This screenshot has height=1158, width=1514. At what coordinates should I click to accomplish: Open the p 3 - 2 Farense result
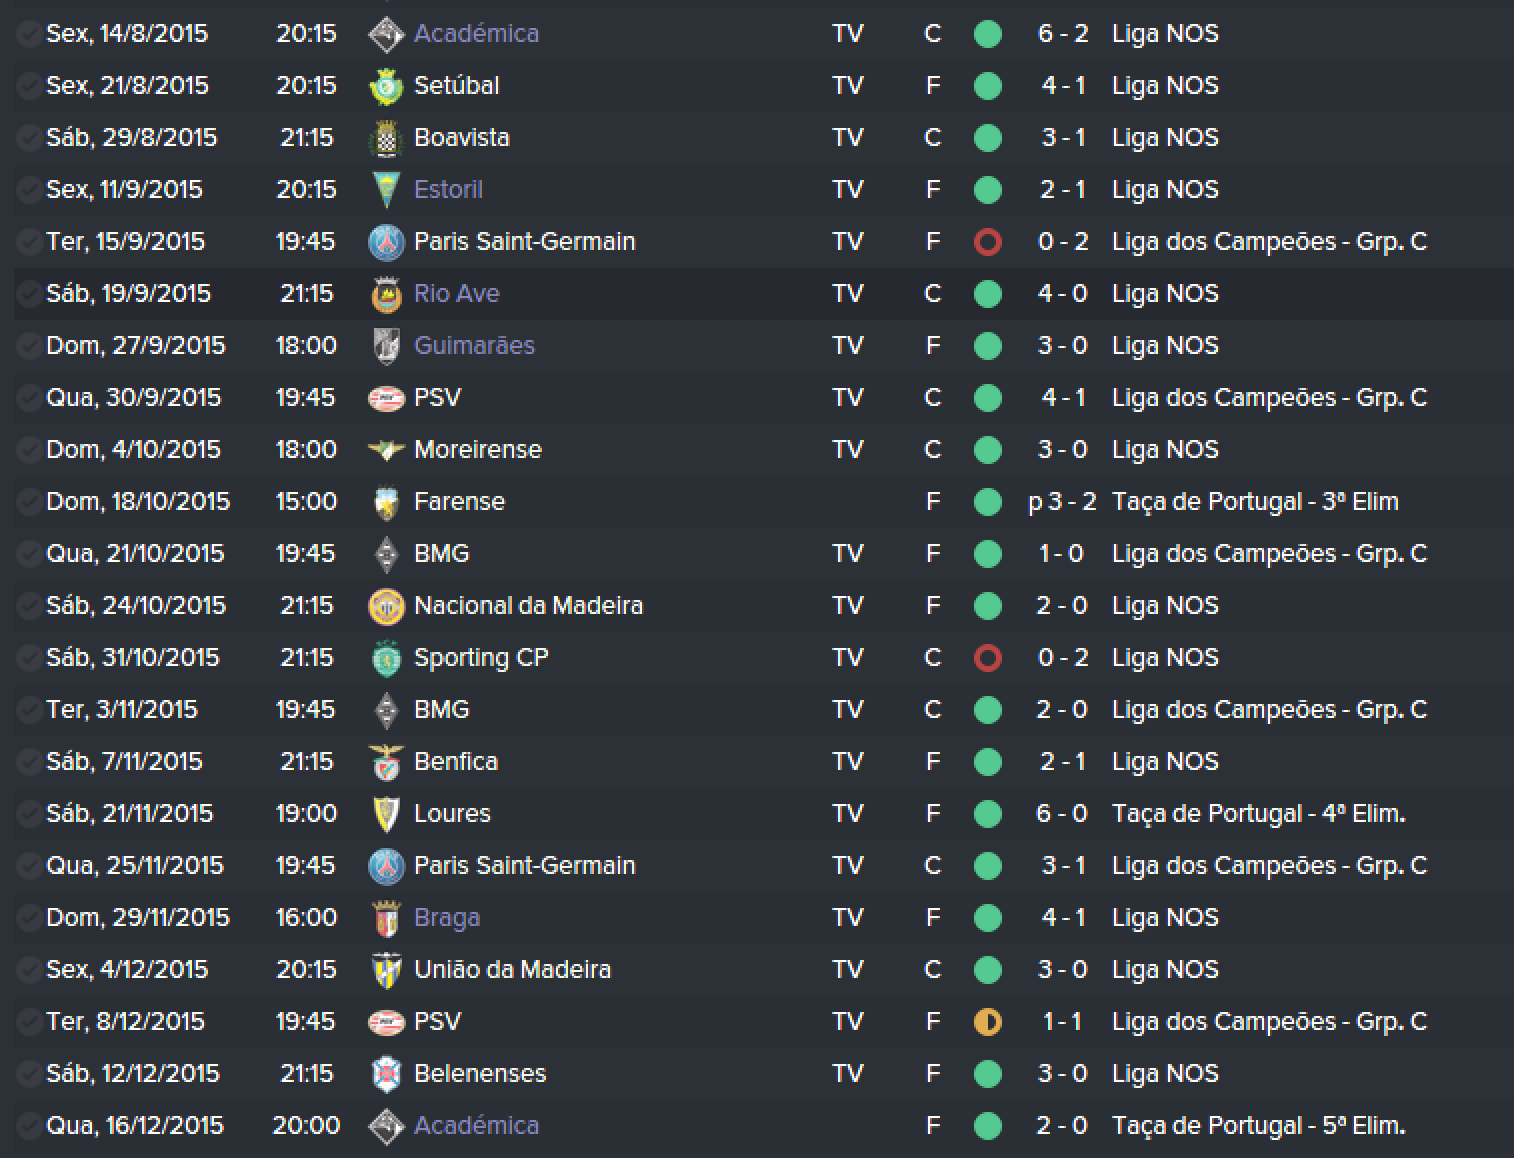coord(1061,502)
